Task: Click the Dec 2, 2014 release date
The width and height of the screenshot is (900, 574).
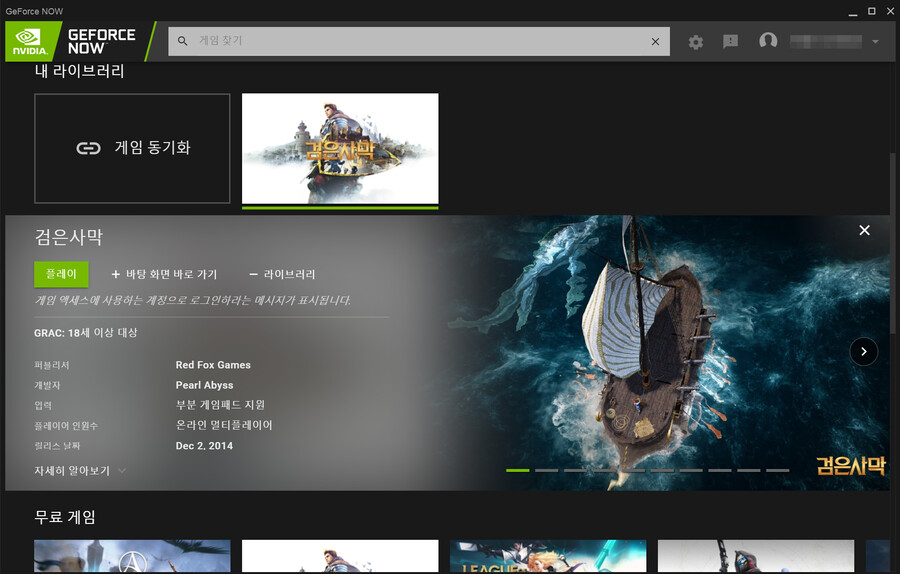Action: point(204,446)
